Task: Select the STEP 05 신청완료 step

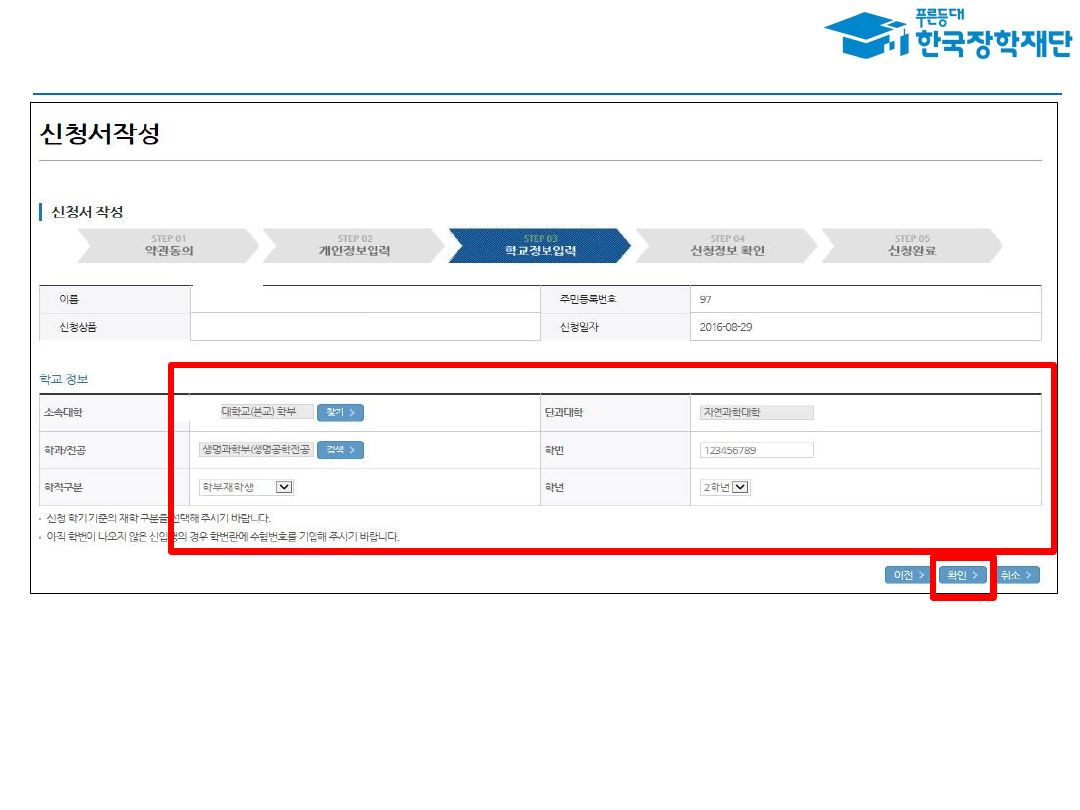Action: click(x=911, y=246)
